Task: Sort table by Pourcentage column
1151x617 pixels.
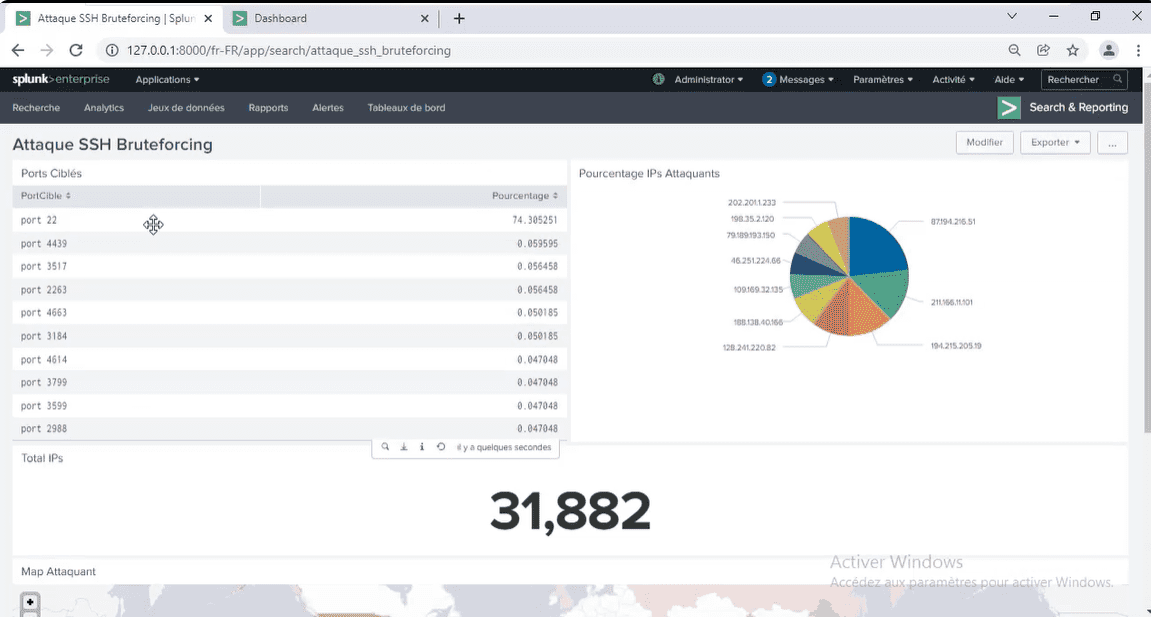Action: (x=525, y=196)
